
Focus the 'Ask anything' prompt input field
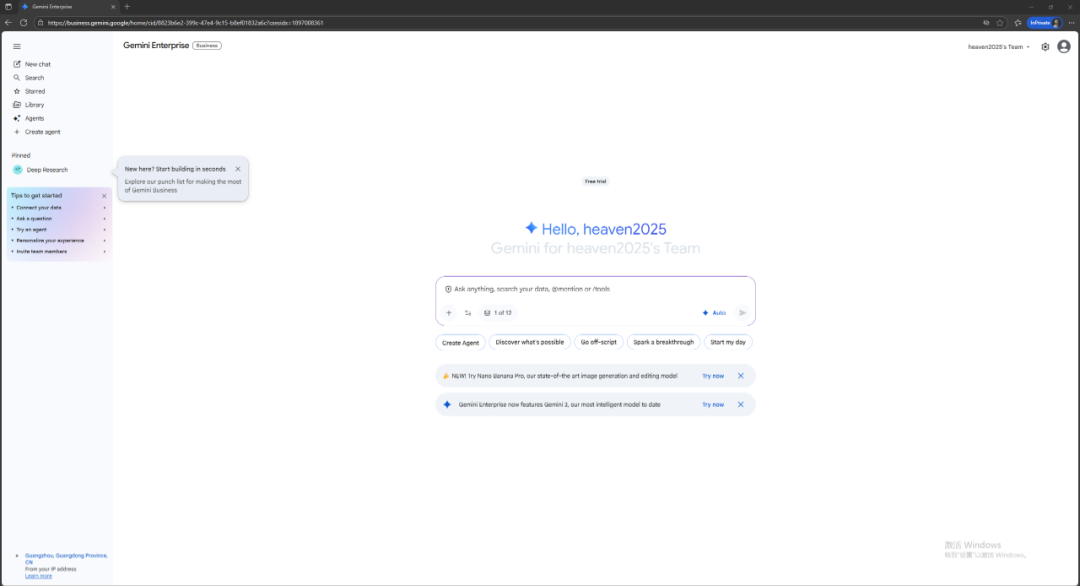590,289
